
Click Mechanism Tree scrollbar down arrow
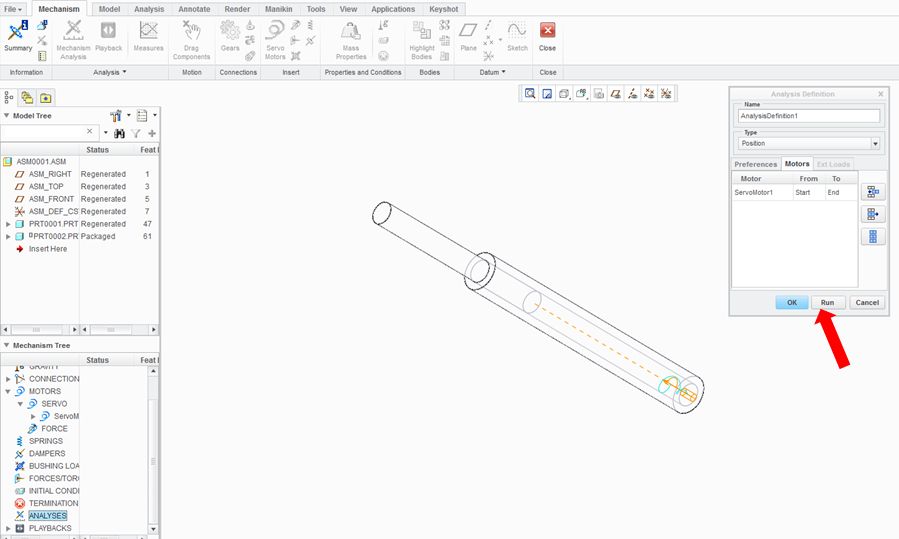tap(153, 529)
